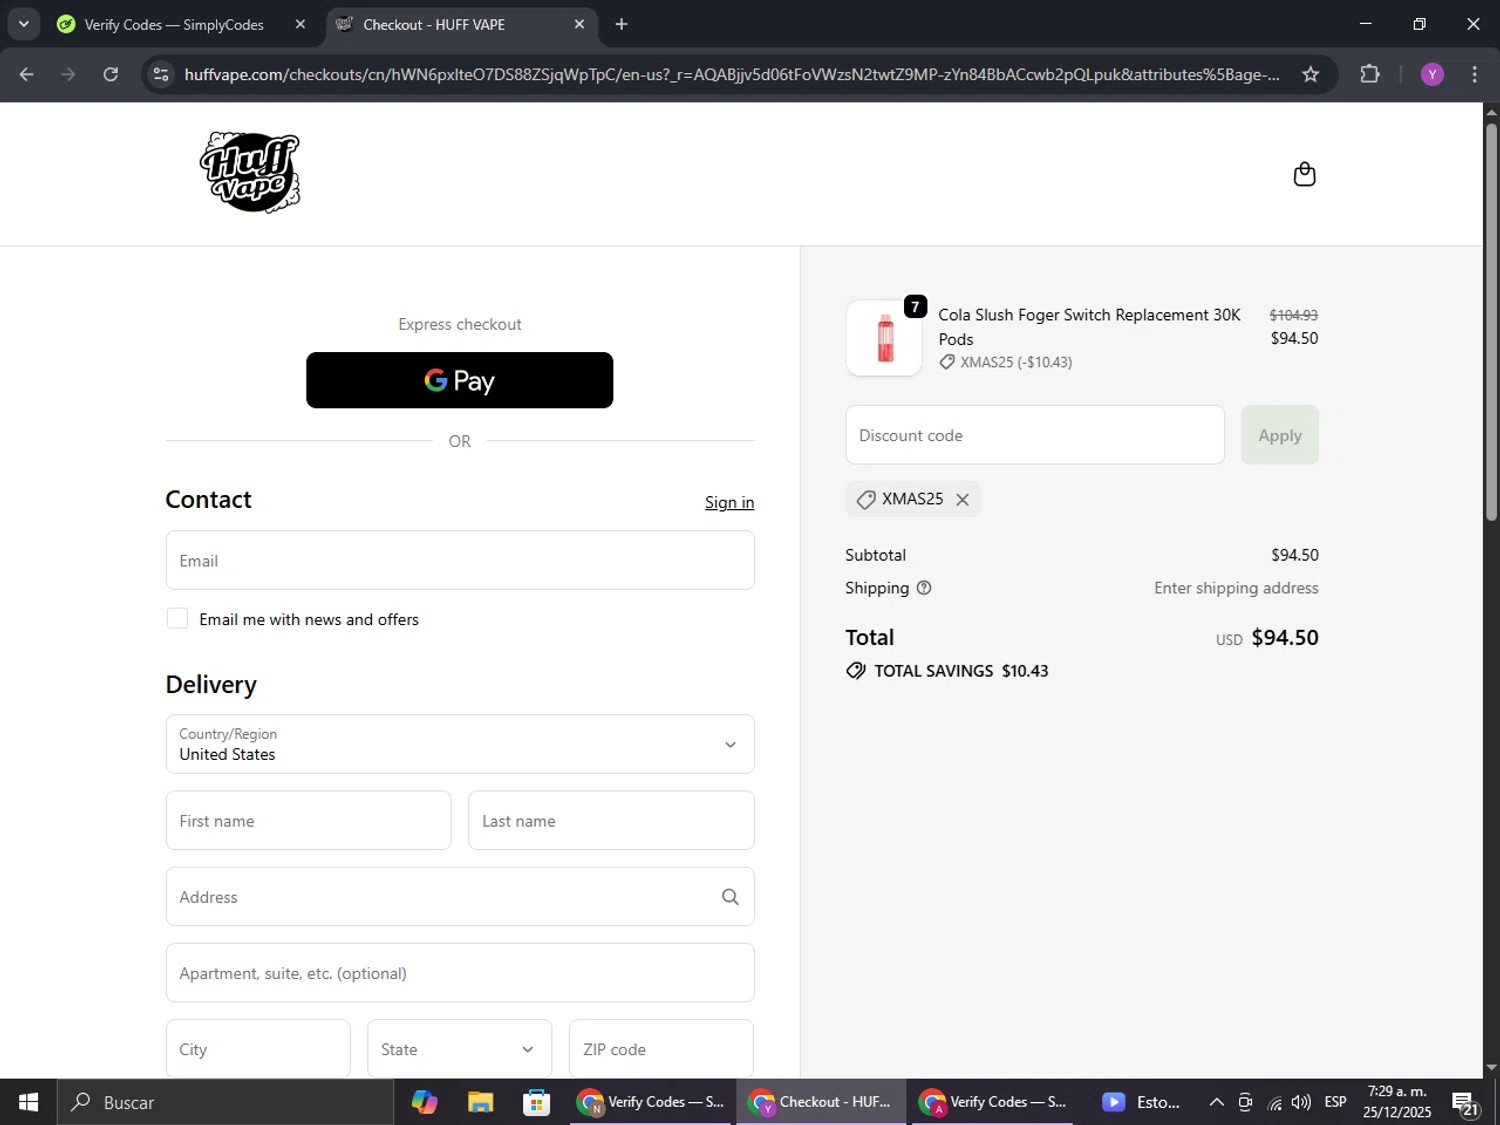Image resolution: width=1500 pixels, height=1125 pixels.
Task: Expand the Country/Region dropdown
Action: tap(460, 744)
